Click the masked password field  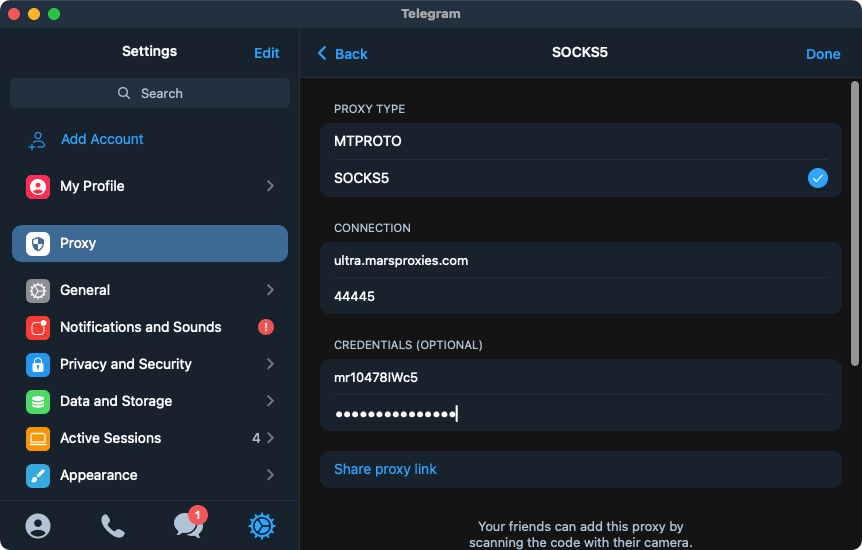[581, 413]
